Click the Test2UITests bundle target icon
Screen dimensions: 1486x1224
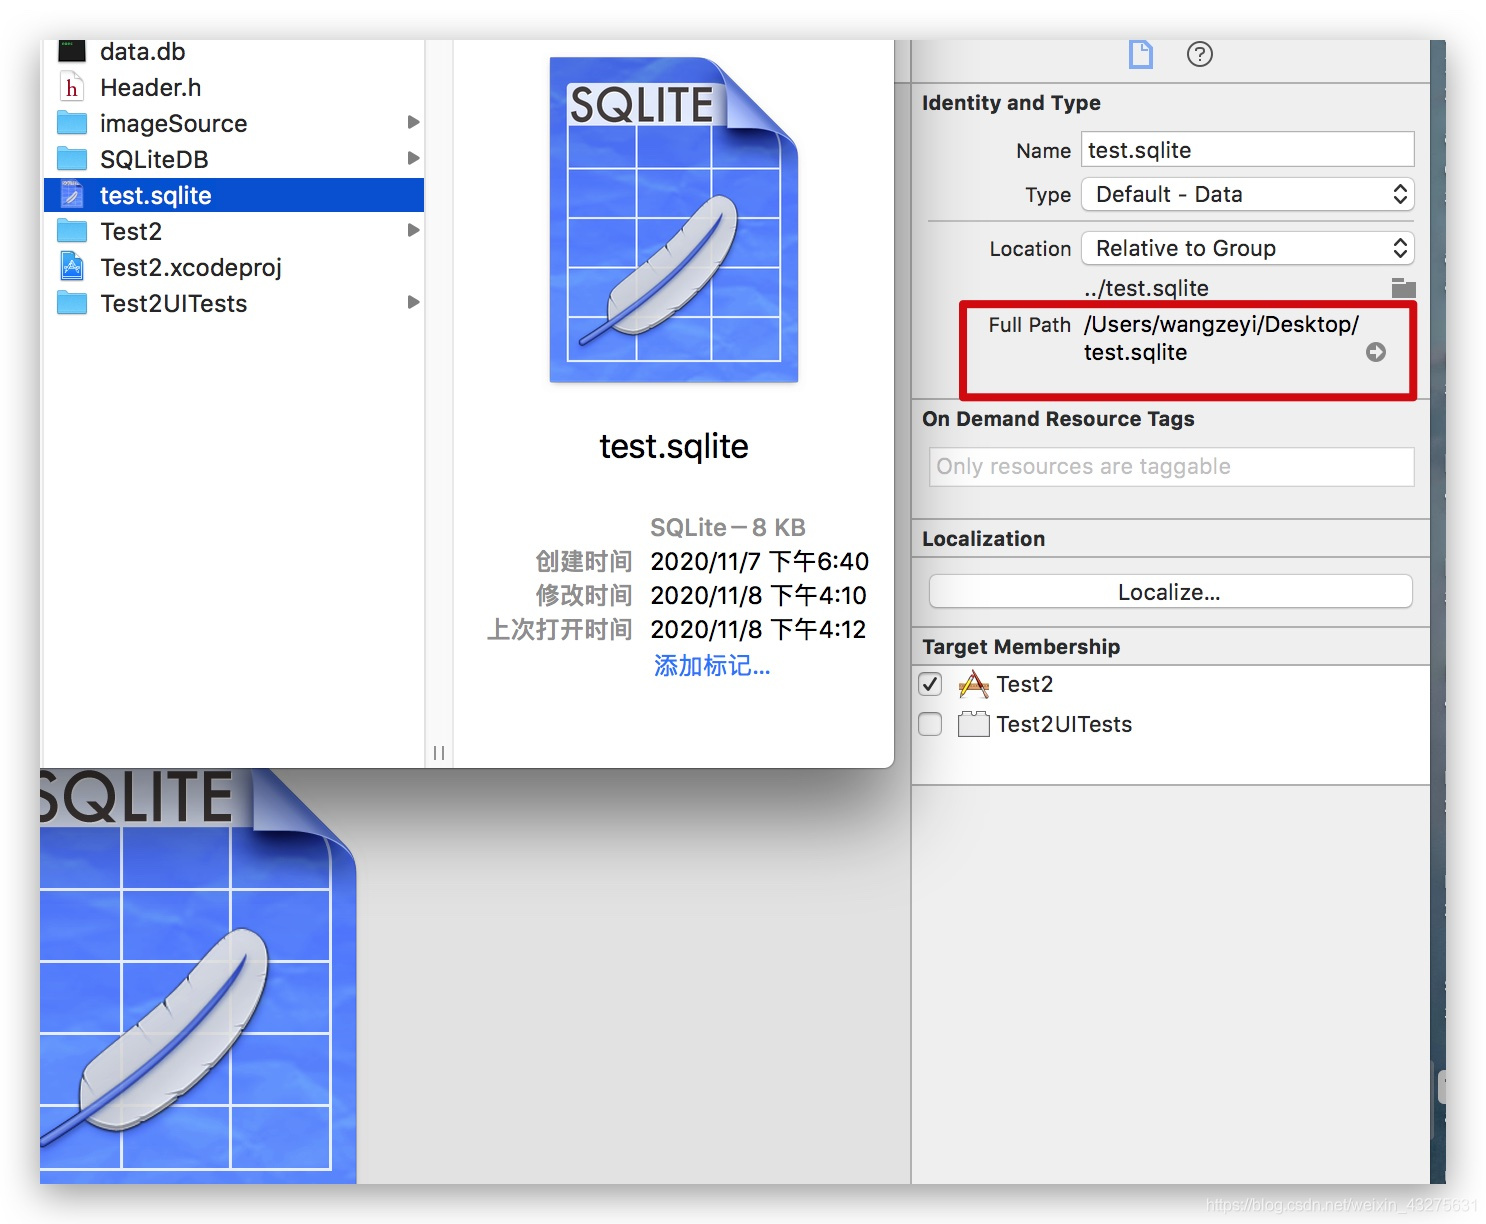pyautogui.click(x=973, y=724)
